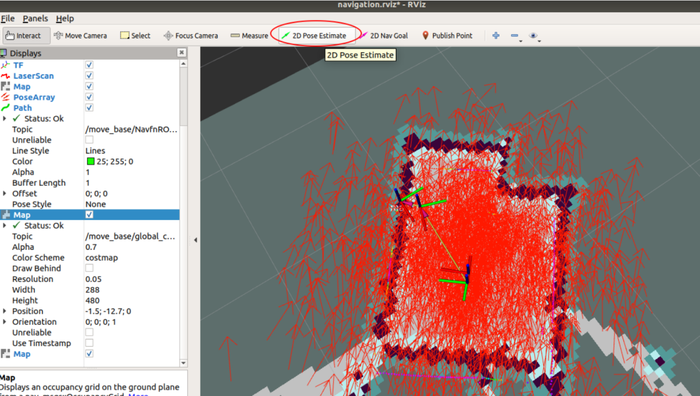The width and height of the screenshot is (700, 396).
Task: Enable the Draw Behind checkbox
Action: click(89, 268)
